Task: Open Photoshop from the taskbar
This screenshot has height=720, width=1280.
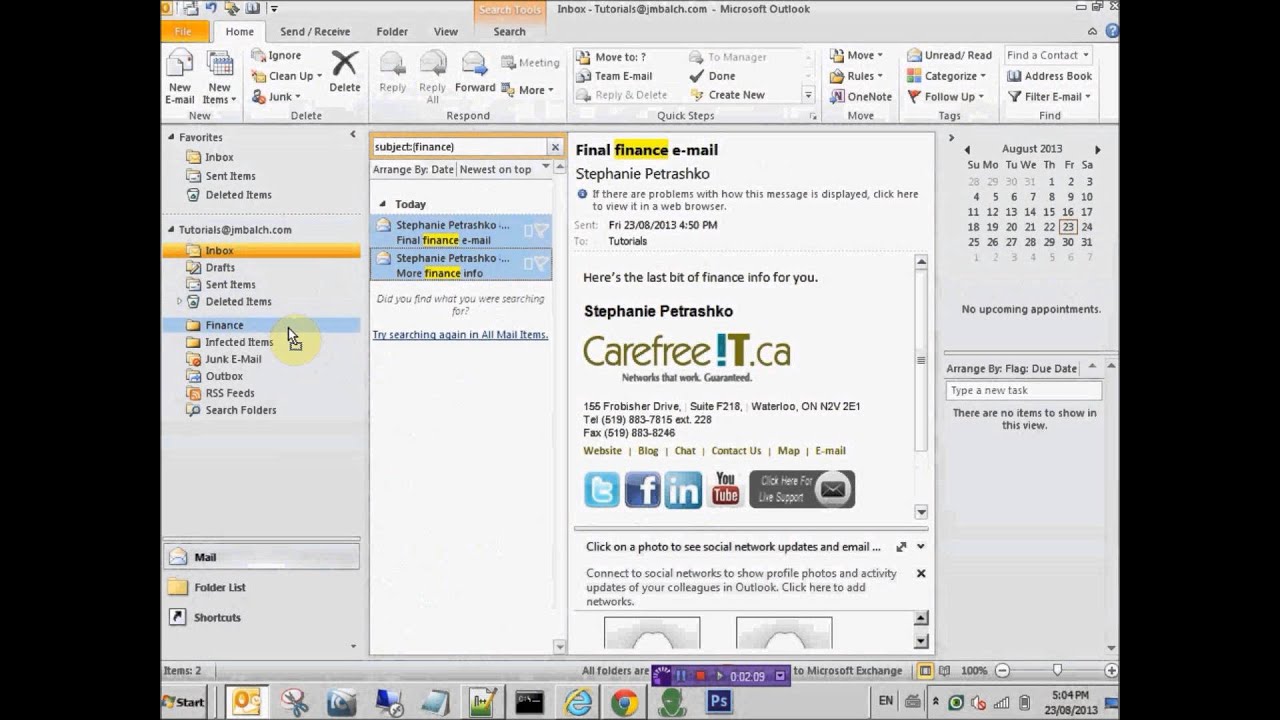Action: point(718,702)
